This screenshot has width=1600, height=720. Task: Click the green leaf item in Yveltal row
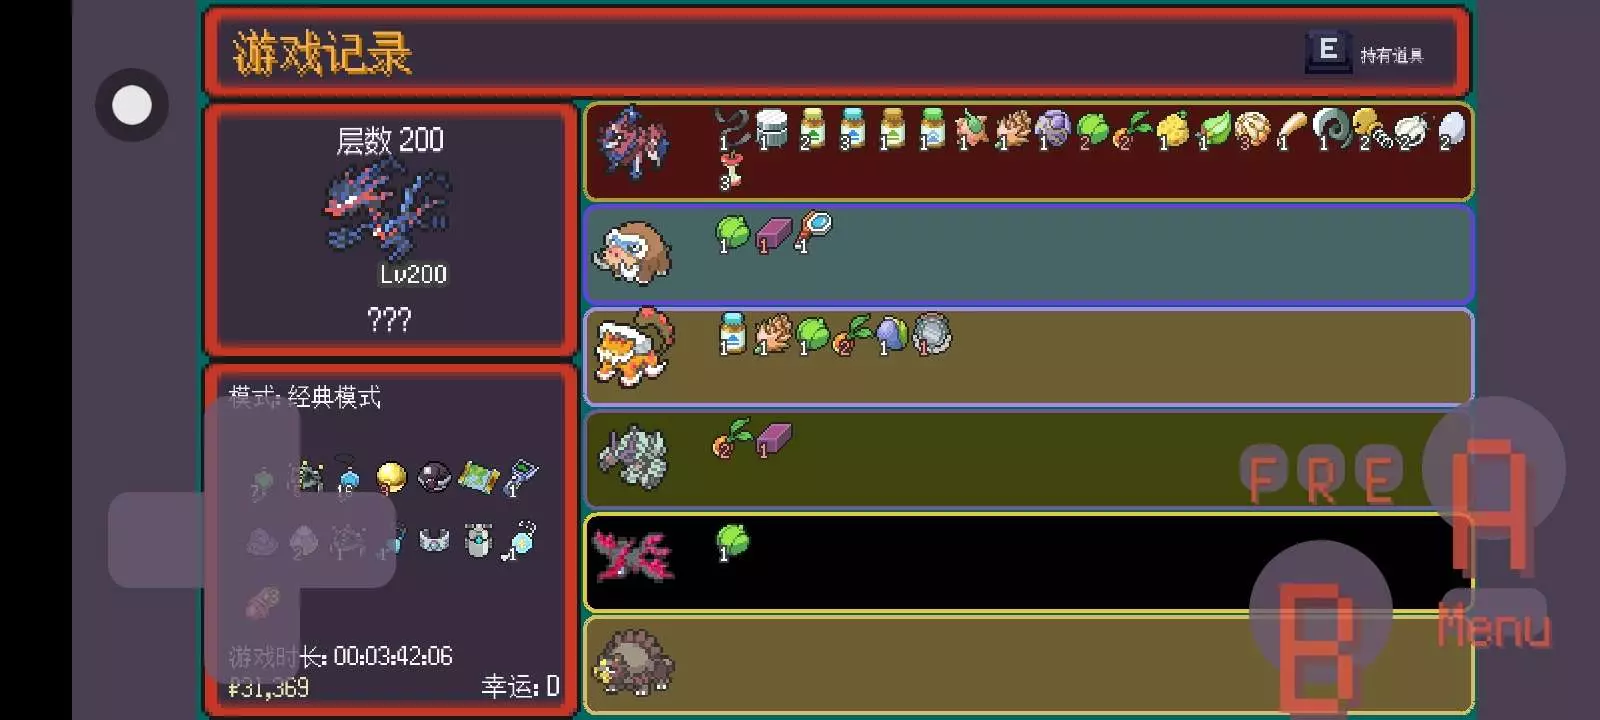click(x=732, y=541)
